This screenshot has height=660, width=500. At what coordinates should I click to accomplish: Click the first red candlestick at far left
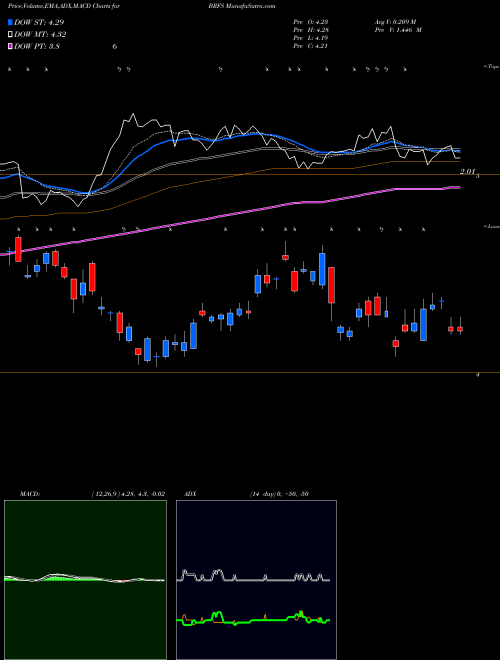[x=18, y=249]
